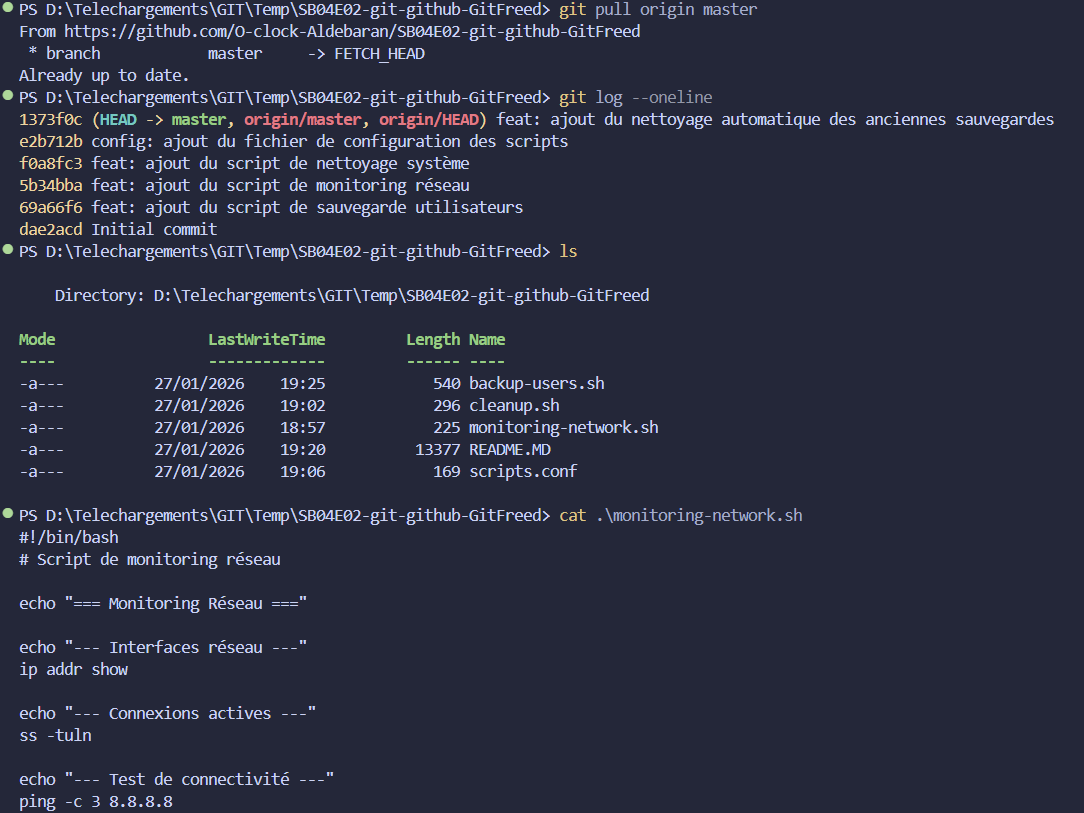Click backup-users.sh in the file listing

[536, 383]
